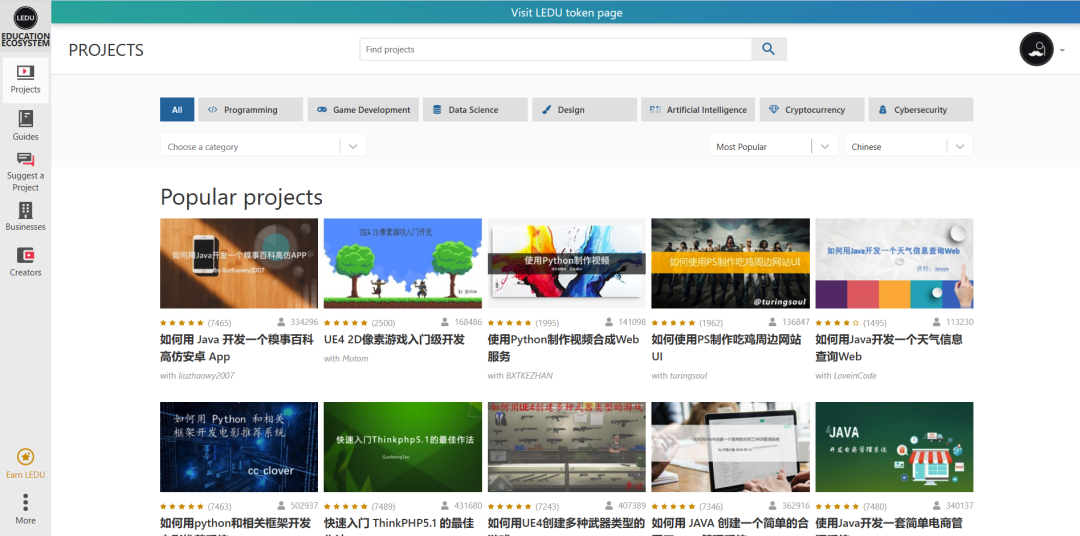Visit creator Motom
This screenshot has width=1080, height=536.
pyautogui.click(x=355, y=358)
